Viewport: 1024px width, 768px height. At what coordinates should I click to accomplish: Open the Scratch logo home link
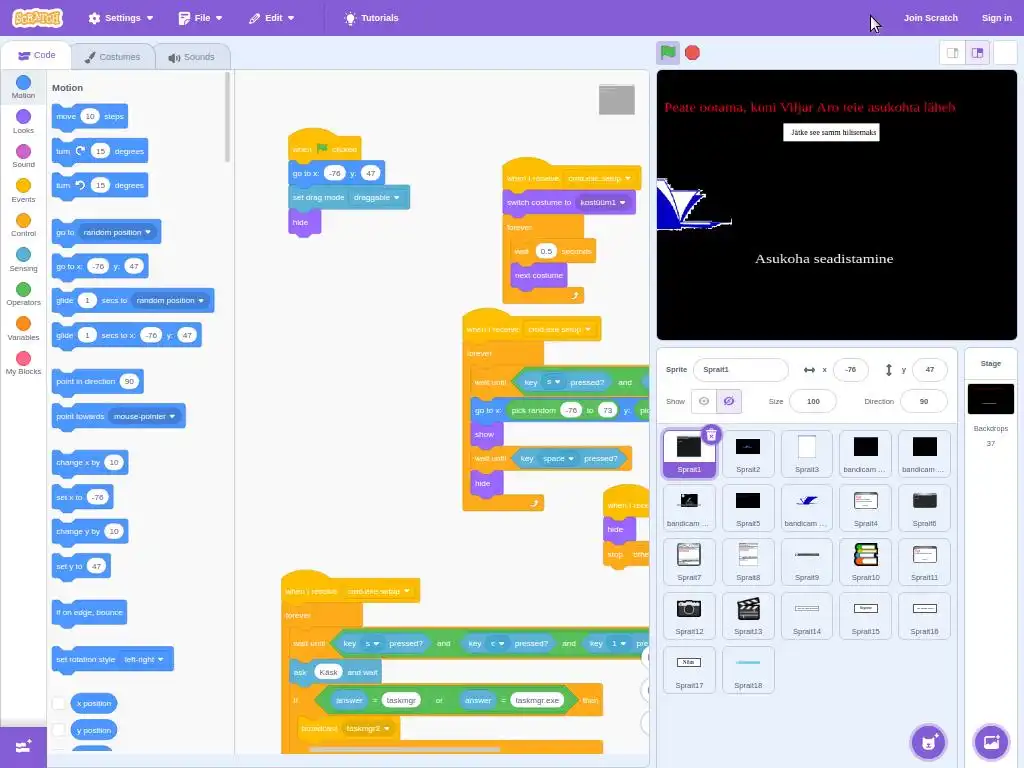click(x=37, y=18)
